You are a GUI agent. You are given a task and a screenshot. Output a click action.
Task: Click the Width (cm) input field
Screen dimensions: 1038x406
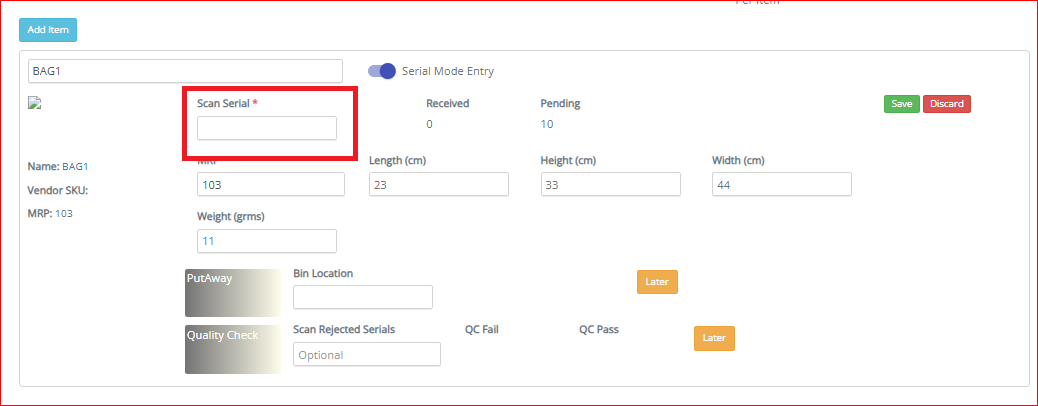tap(782, 184)
